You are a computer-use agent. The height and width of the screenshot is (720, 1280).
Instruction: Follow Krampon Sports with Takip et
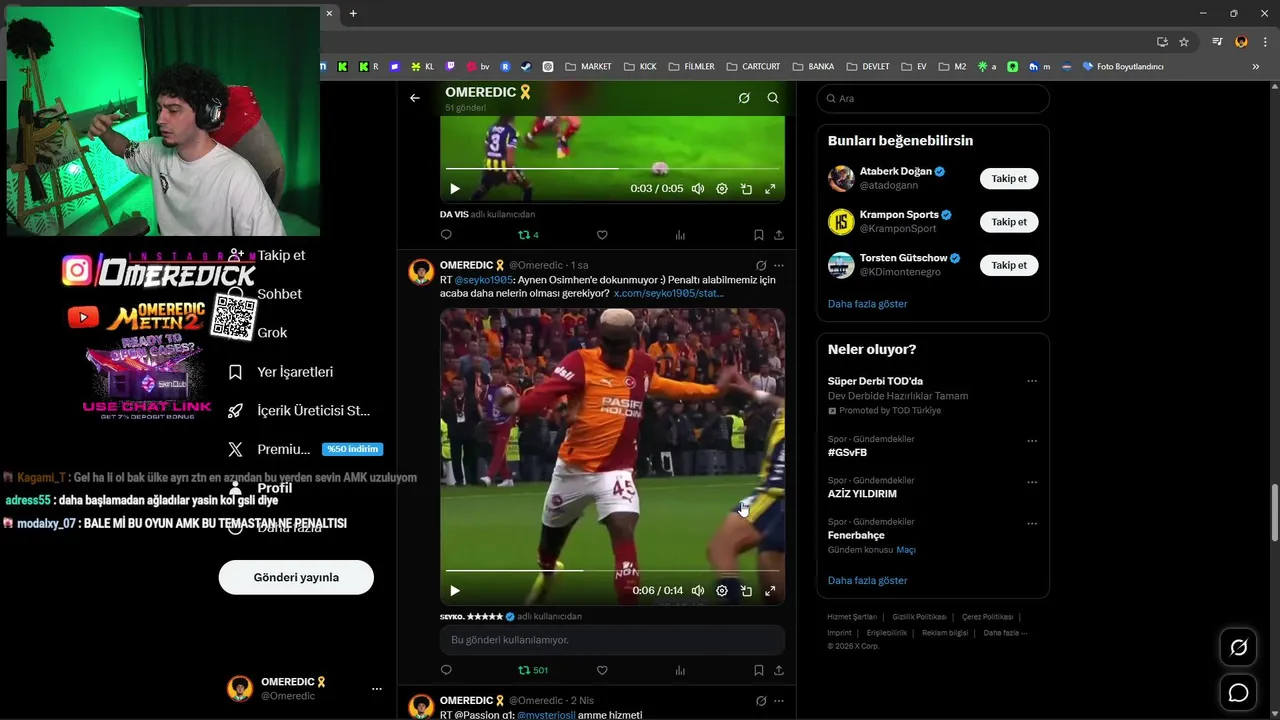click(1009, 222)
